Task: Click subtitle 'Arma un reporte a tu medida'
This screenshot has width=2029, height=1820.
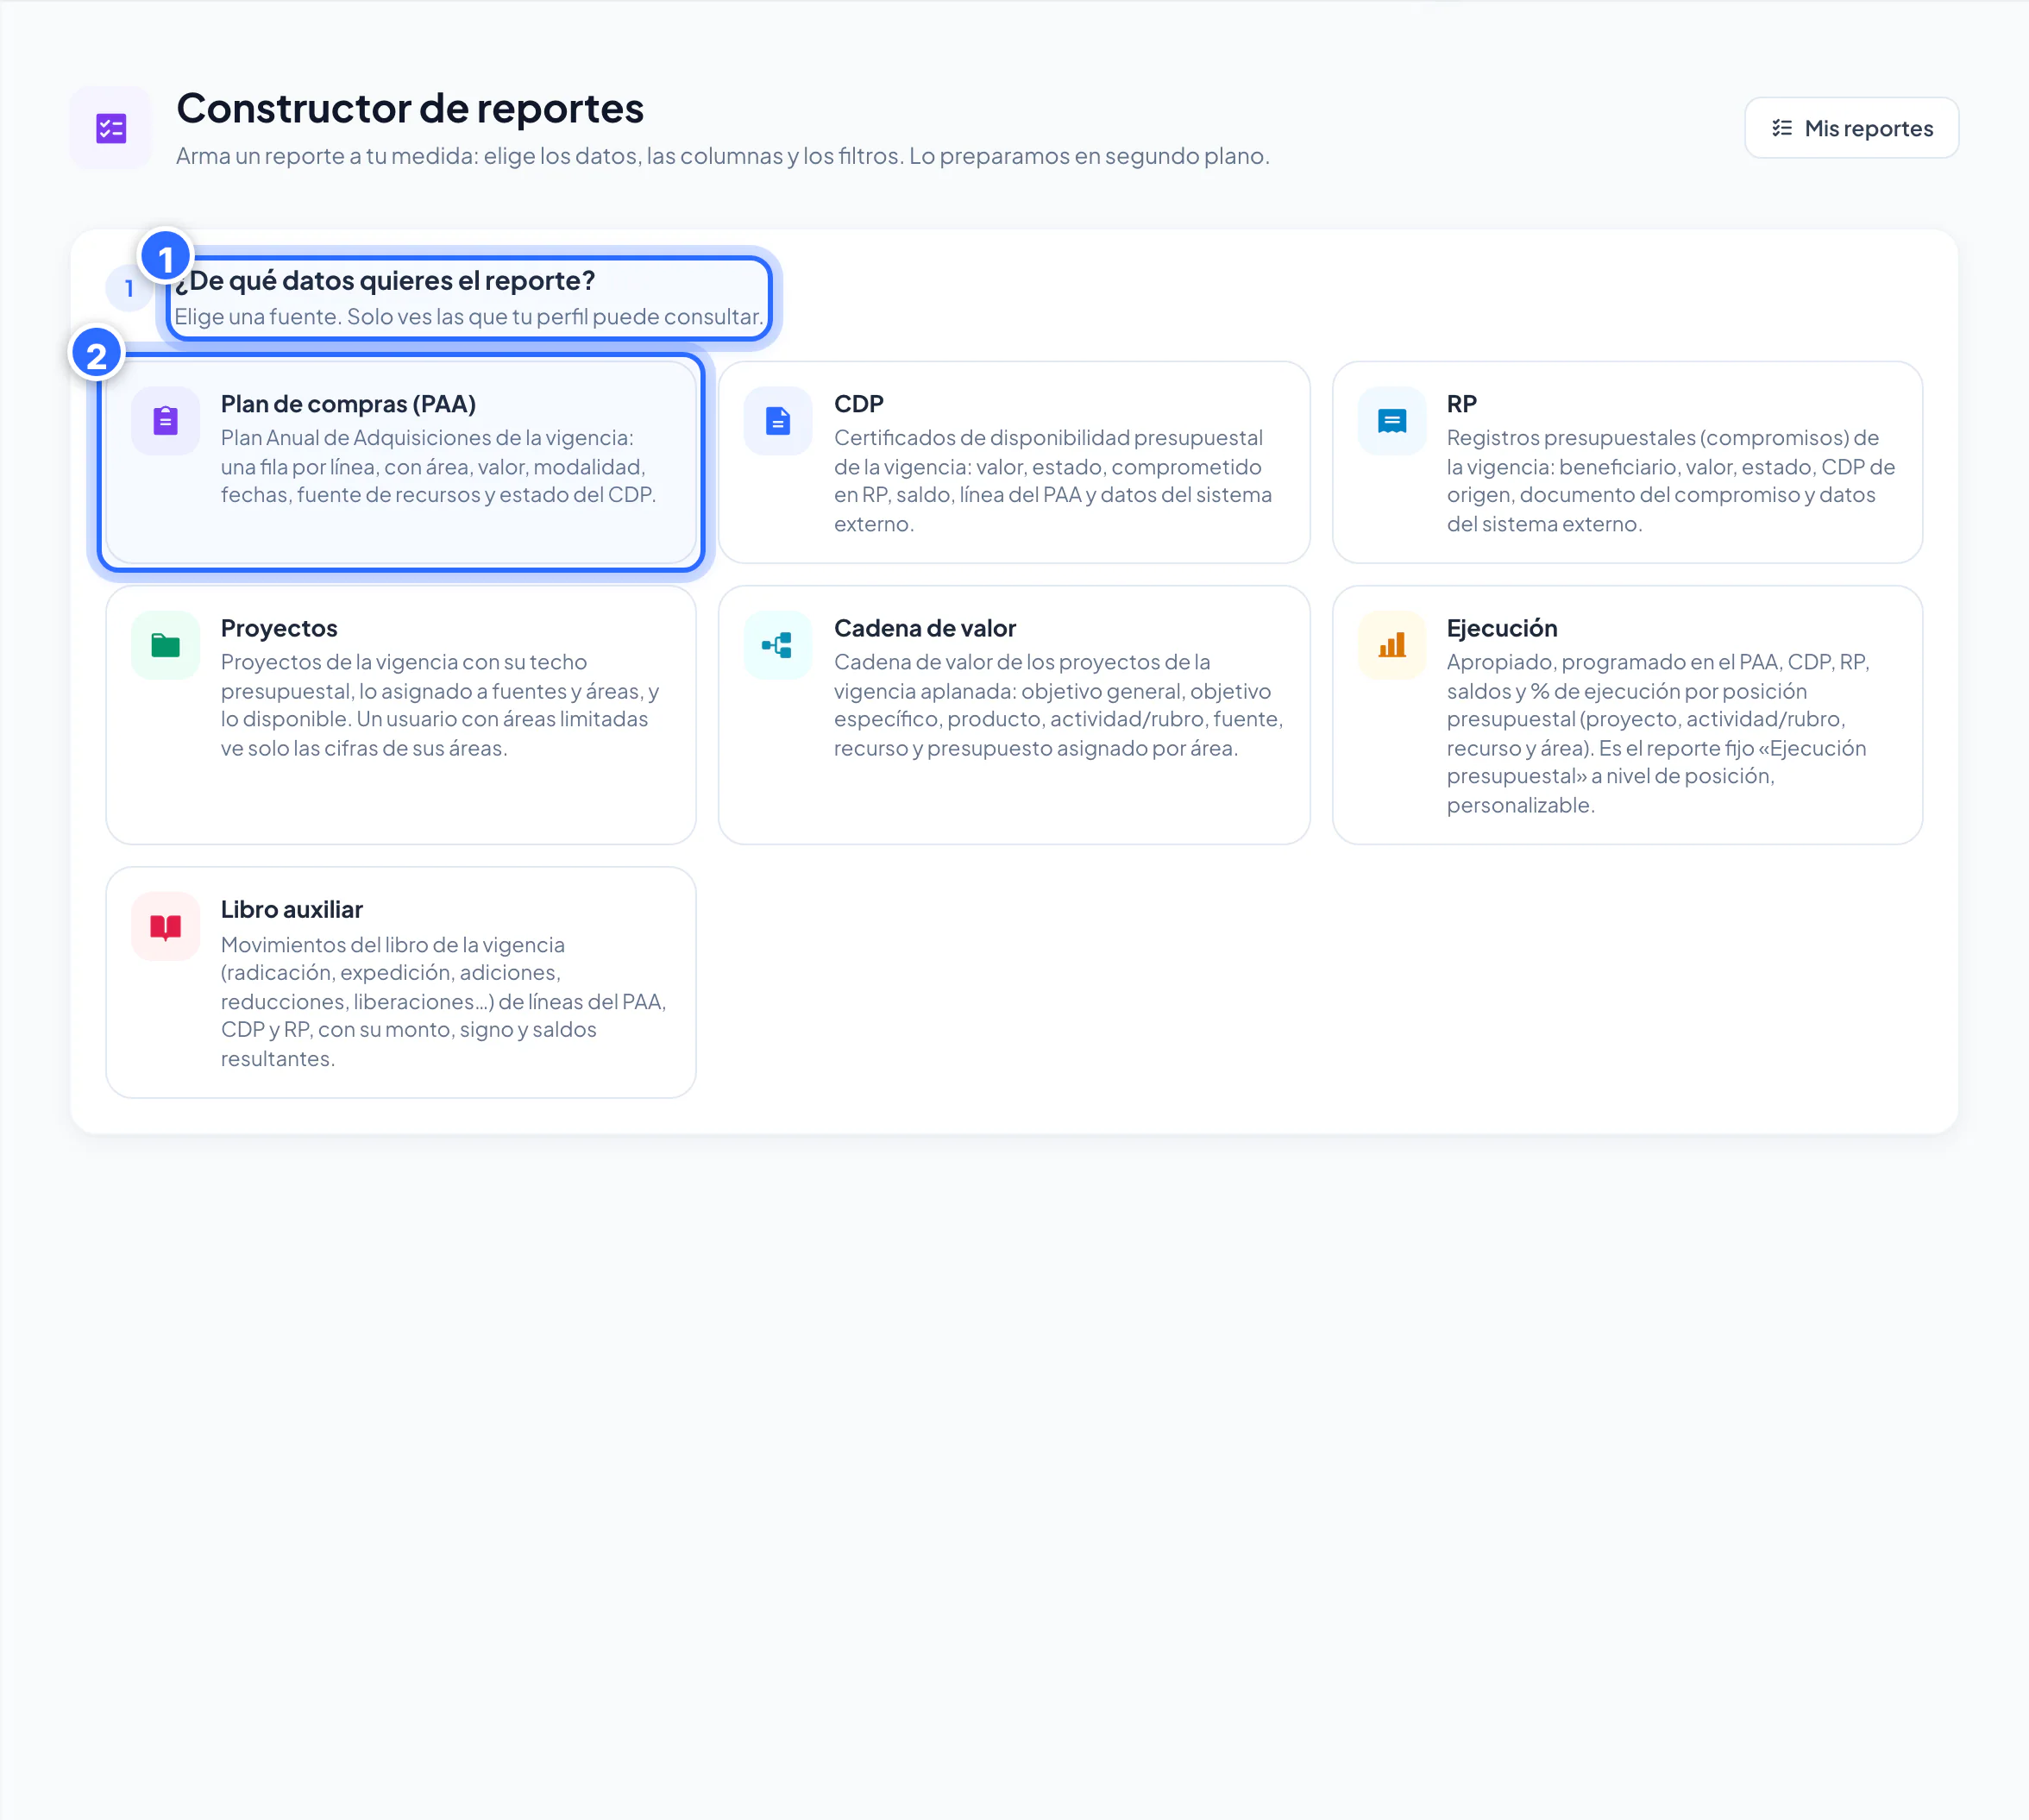Action: coord(326,156)
